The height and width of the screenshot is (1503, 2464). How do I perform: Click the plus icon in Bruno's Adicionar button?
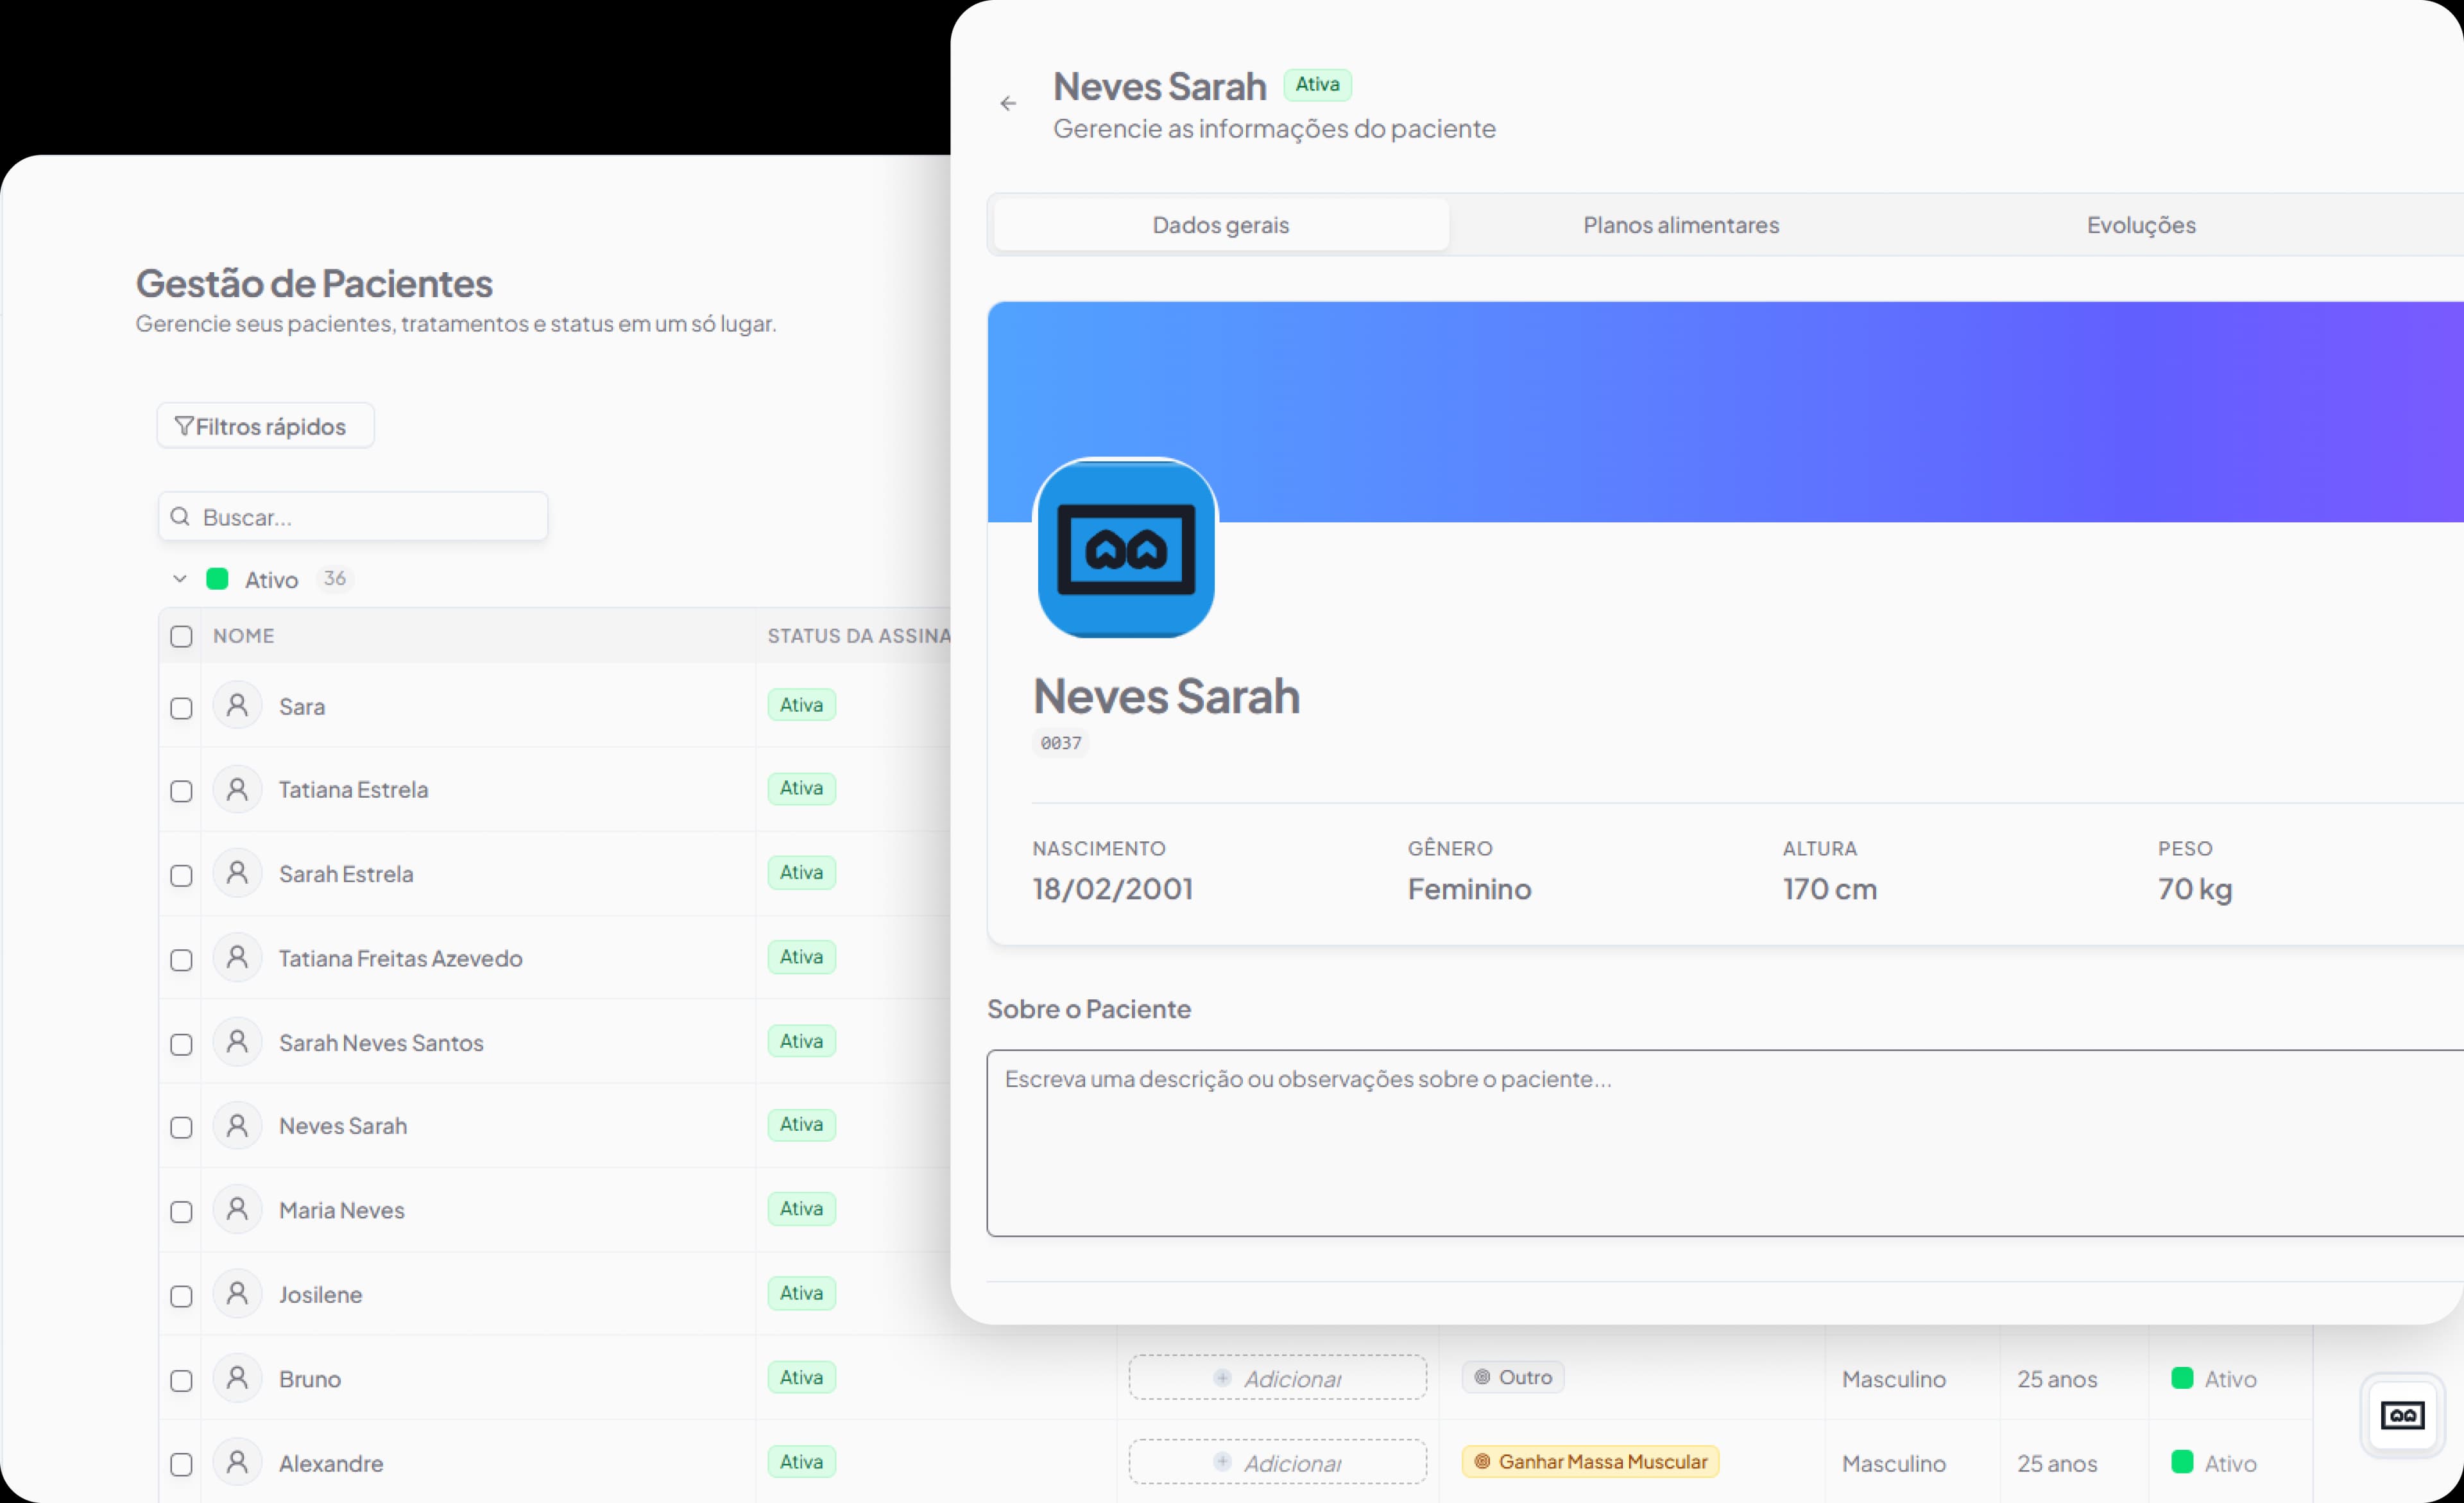(x=1222, y=1378)
